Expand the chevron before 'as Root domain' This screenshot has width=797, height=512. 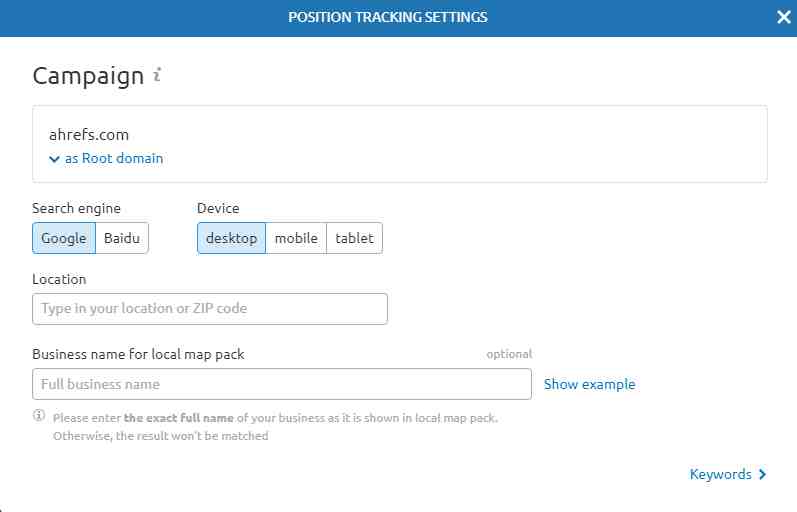tap(54, 159)
